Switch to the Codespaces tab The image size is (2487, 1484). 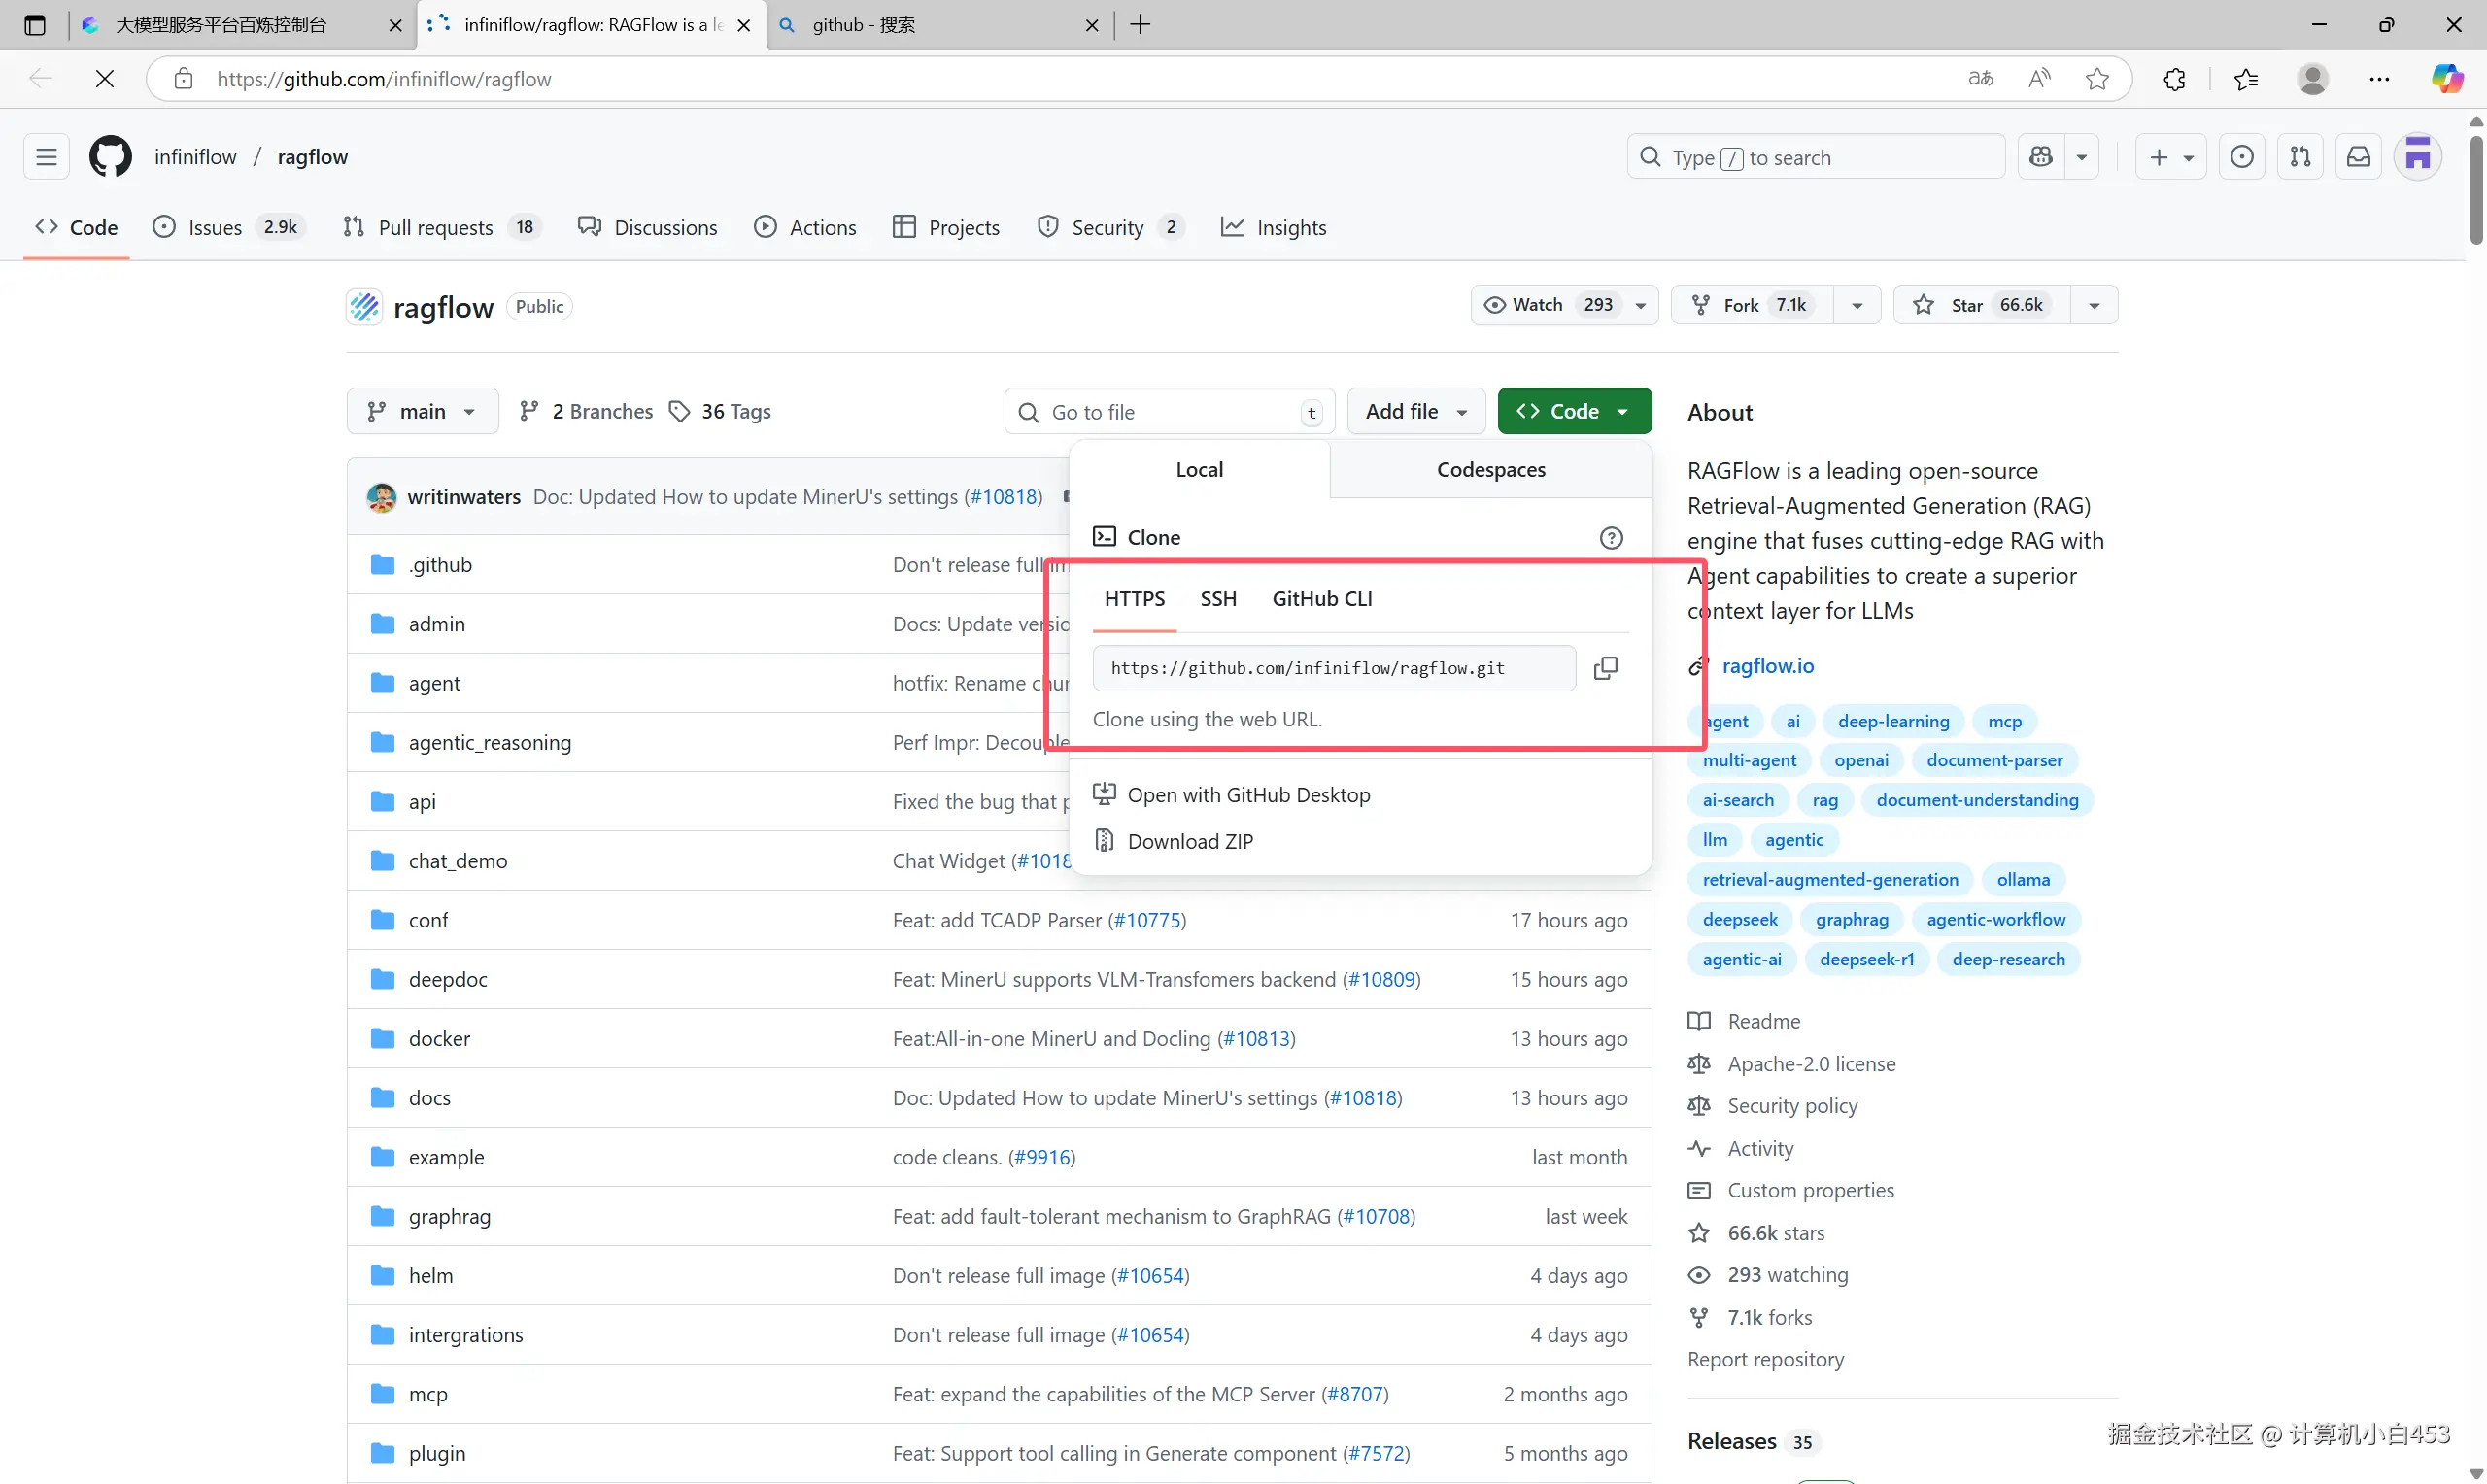tap(1490, 470)
